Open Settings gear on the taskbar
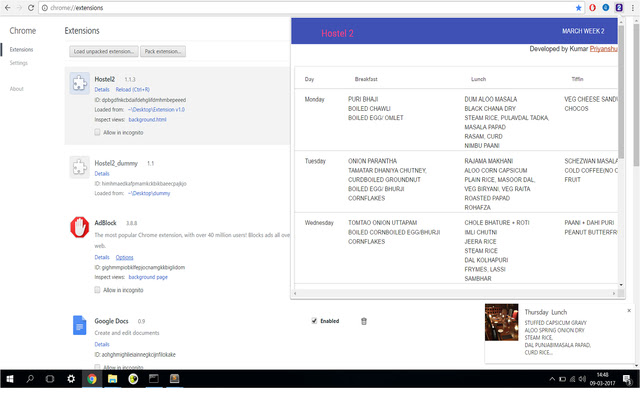This screenshot has width=640, height=400. 71,379
